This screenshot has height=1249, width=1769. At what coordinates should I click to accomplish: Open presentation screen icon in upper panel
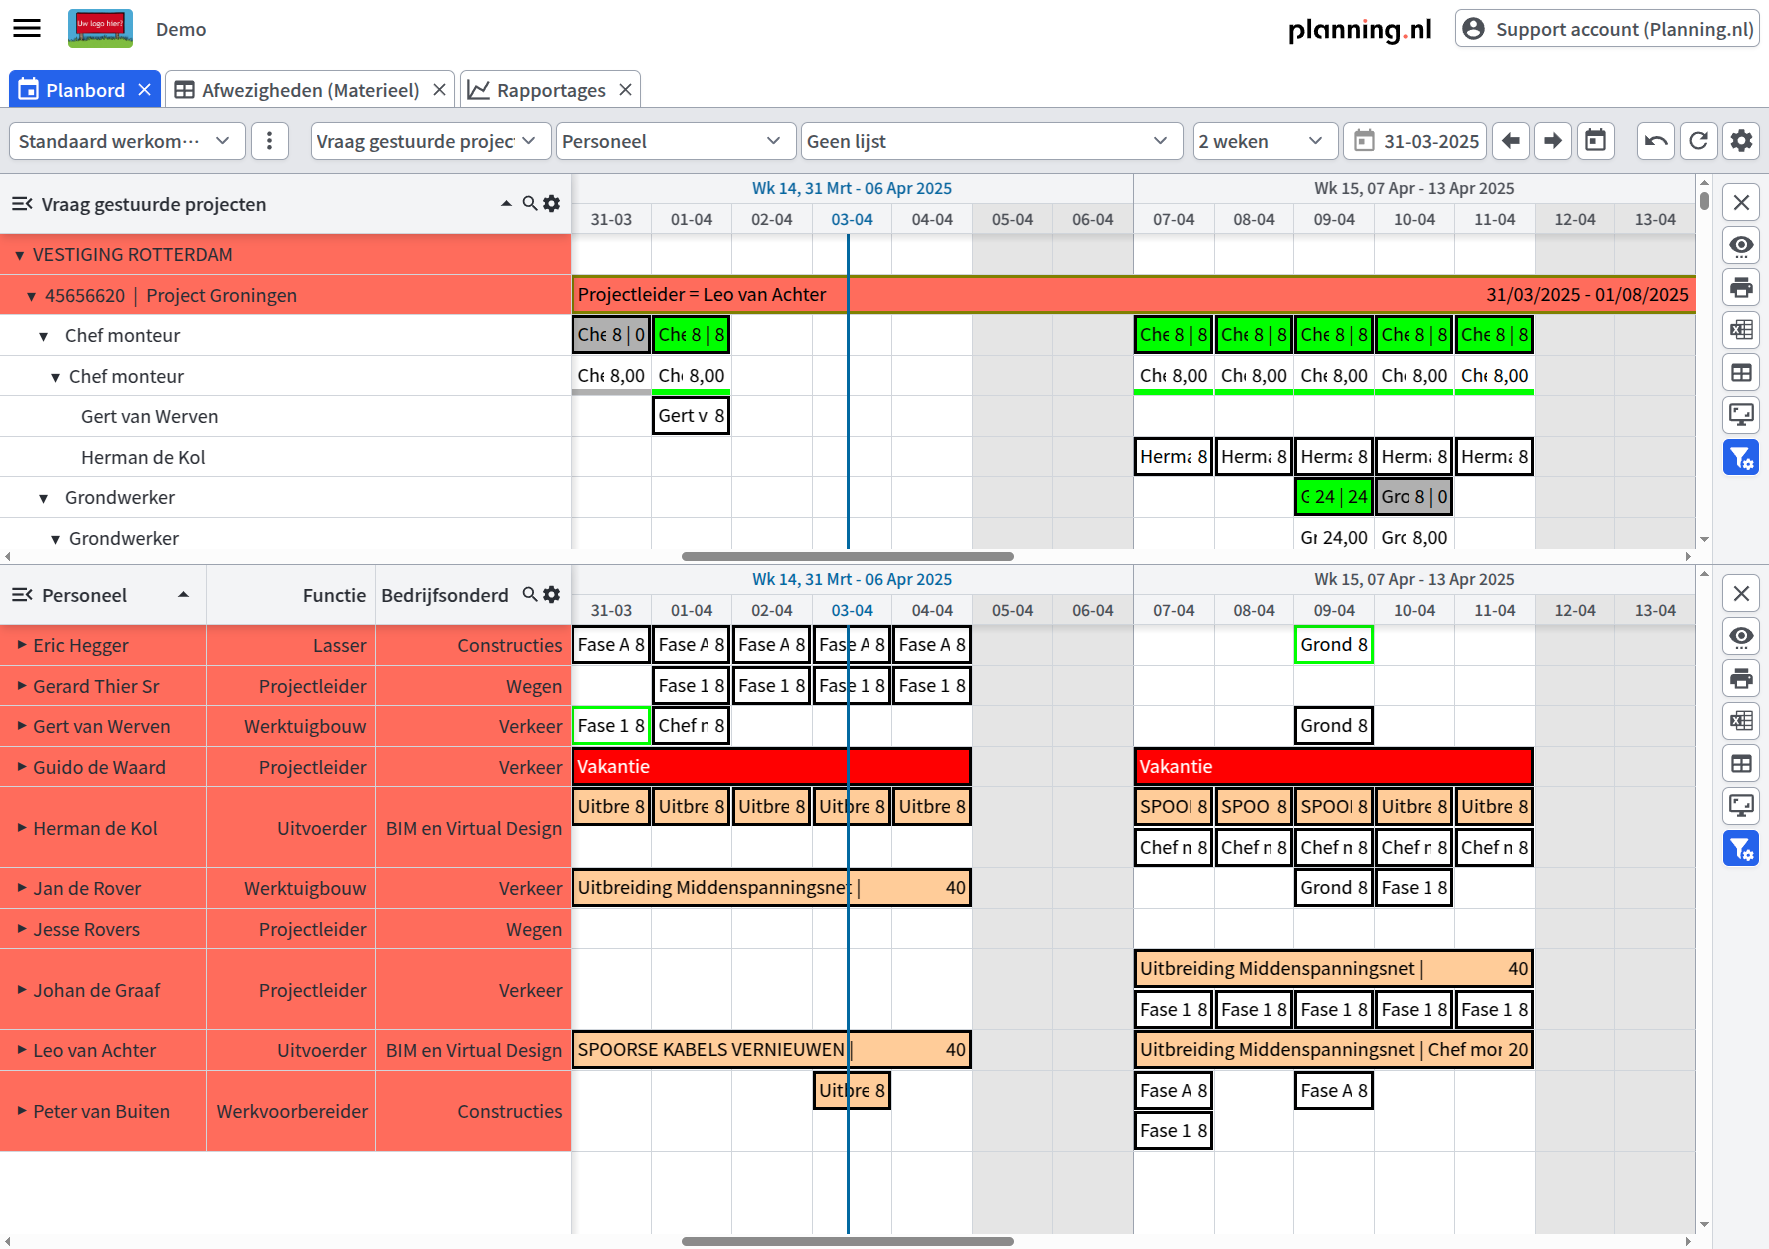[x=1741, y=415]
